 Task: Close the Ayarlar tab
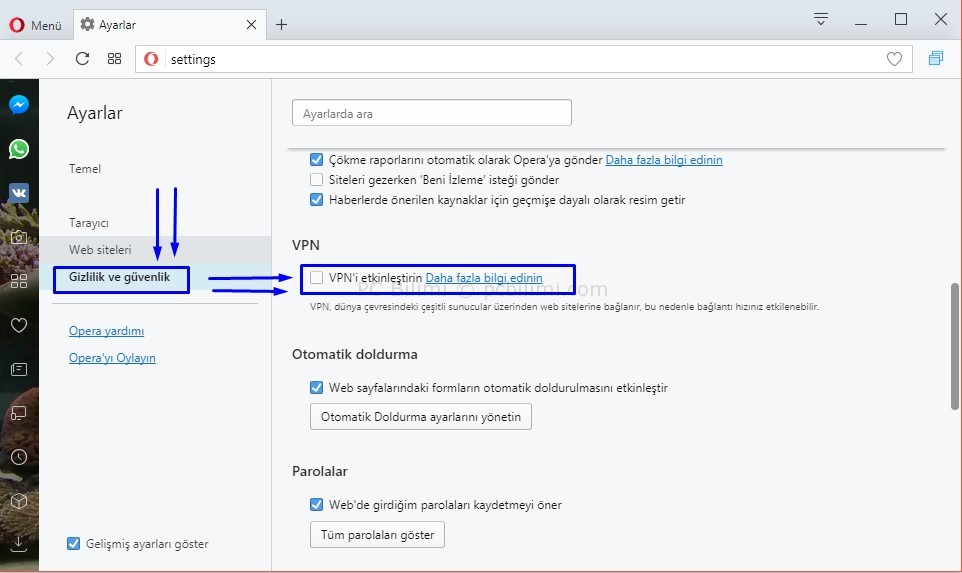pos(251,25)
